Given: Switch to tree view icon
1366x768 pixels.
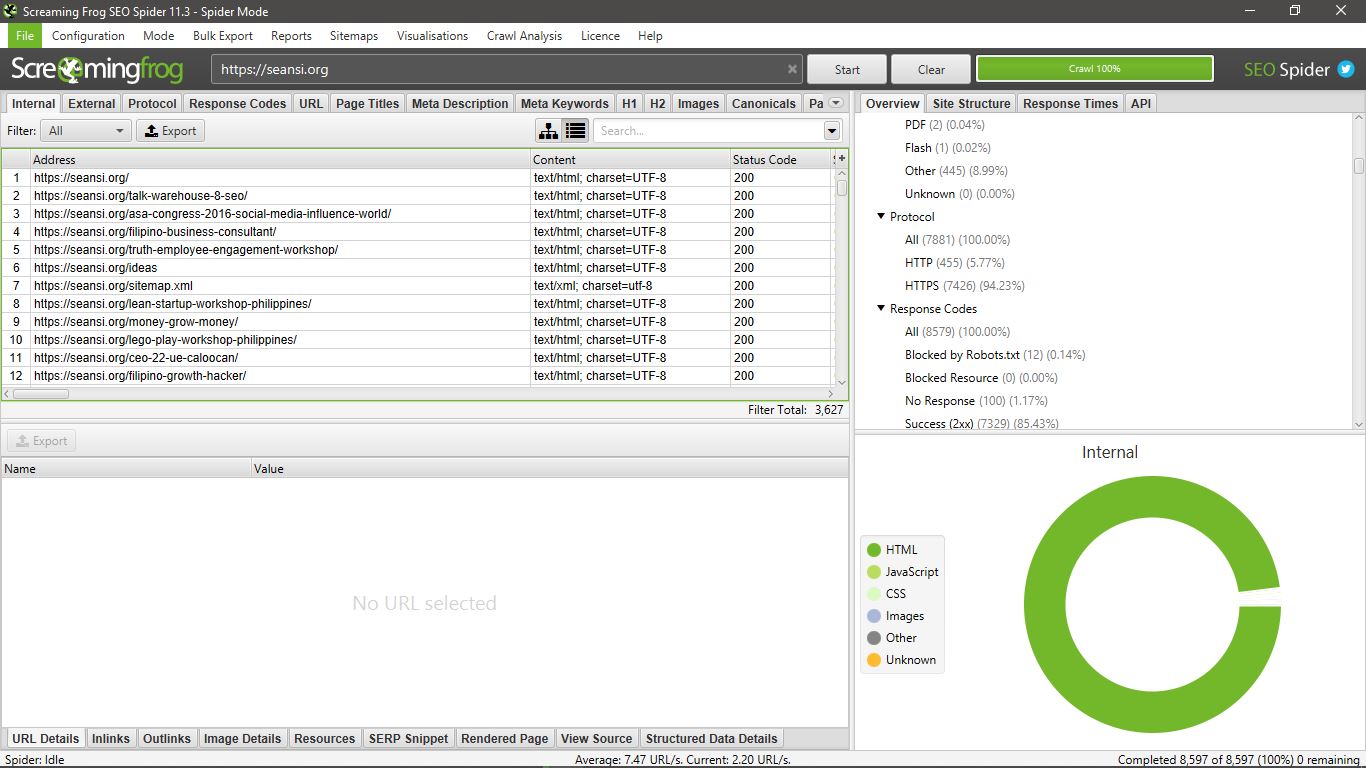Looking at the screenshot, I should tap(548, 131).
